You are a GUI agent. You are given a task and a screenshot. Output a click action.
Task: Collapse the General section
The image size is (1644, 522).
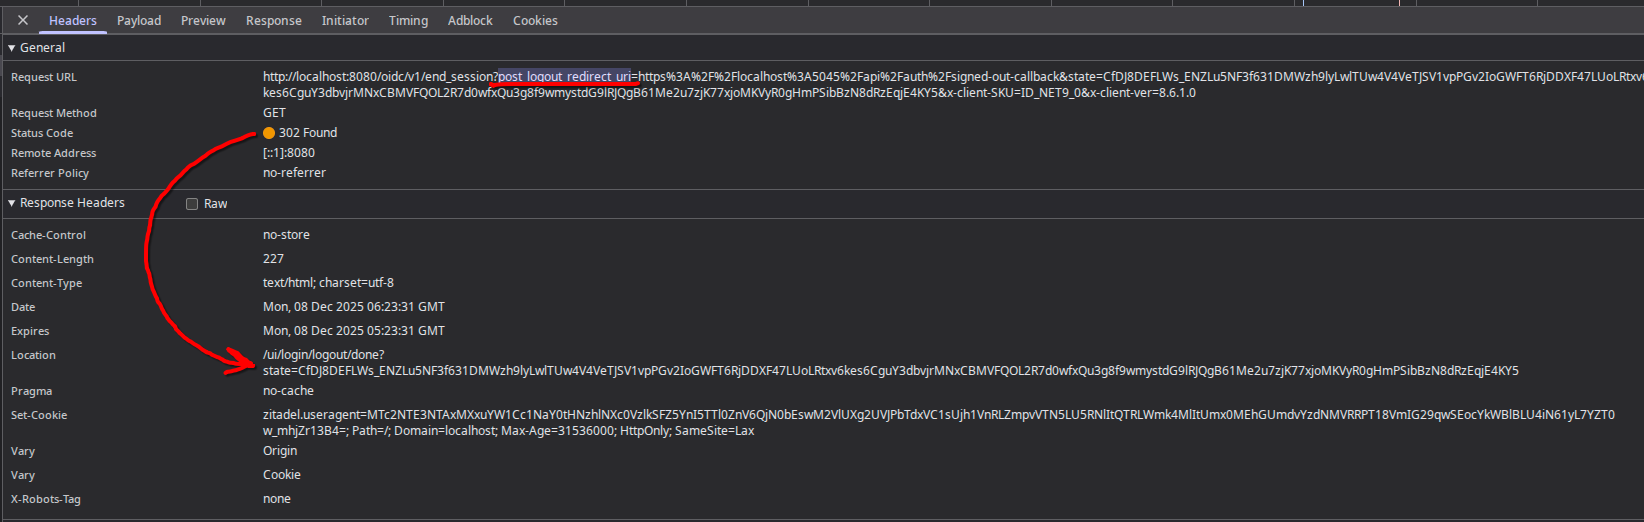[12, 48]
